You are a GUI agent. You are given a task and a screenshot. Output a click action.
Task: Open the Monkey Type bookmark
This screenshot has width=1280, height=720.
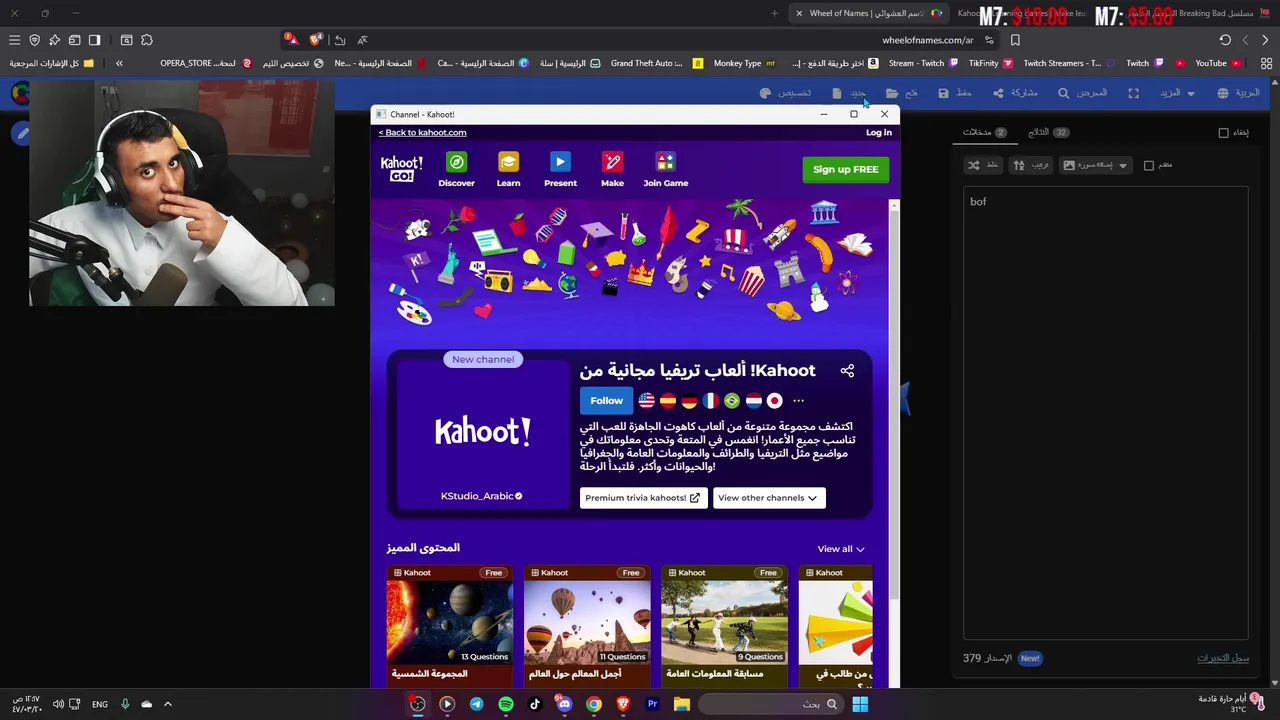[744, 63]
